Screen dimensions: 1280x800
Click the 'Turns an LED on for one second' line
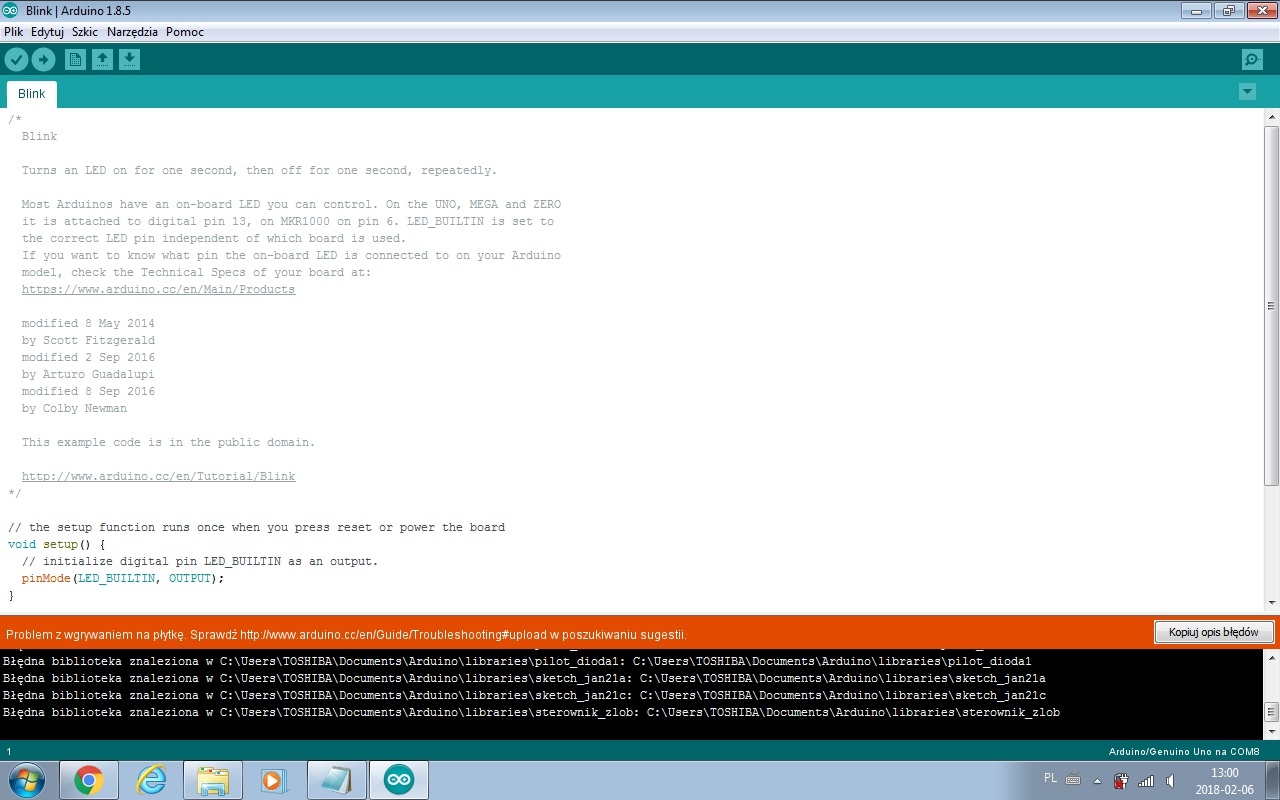click(259, 170)
